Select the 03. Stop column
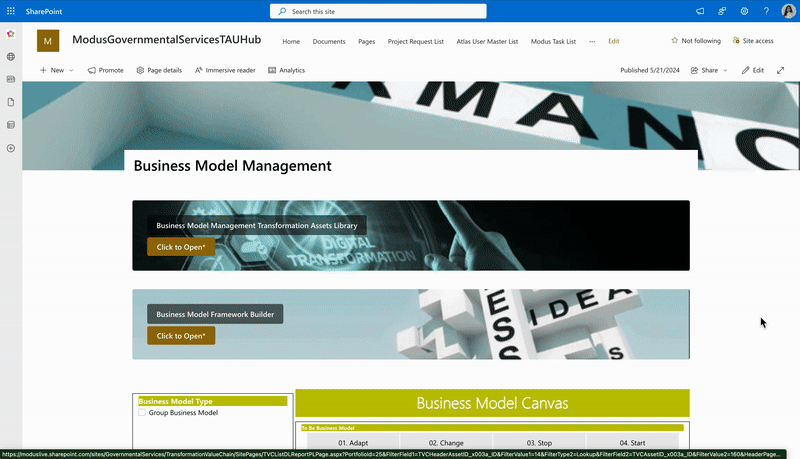 (x=539, y=443)
